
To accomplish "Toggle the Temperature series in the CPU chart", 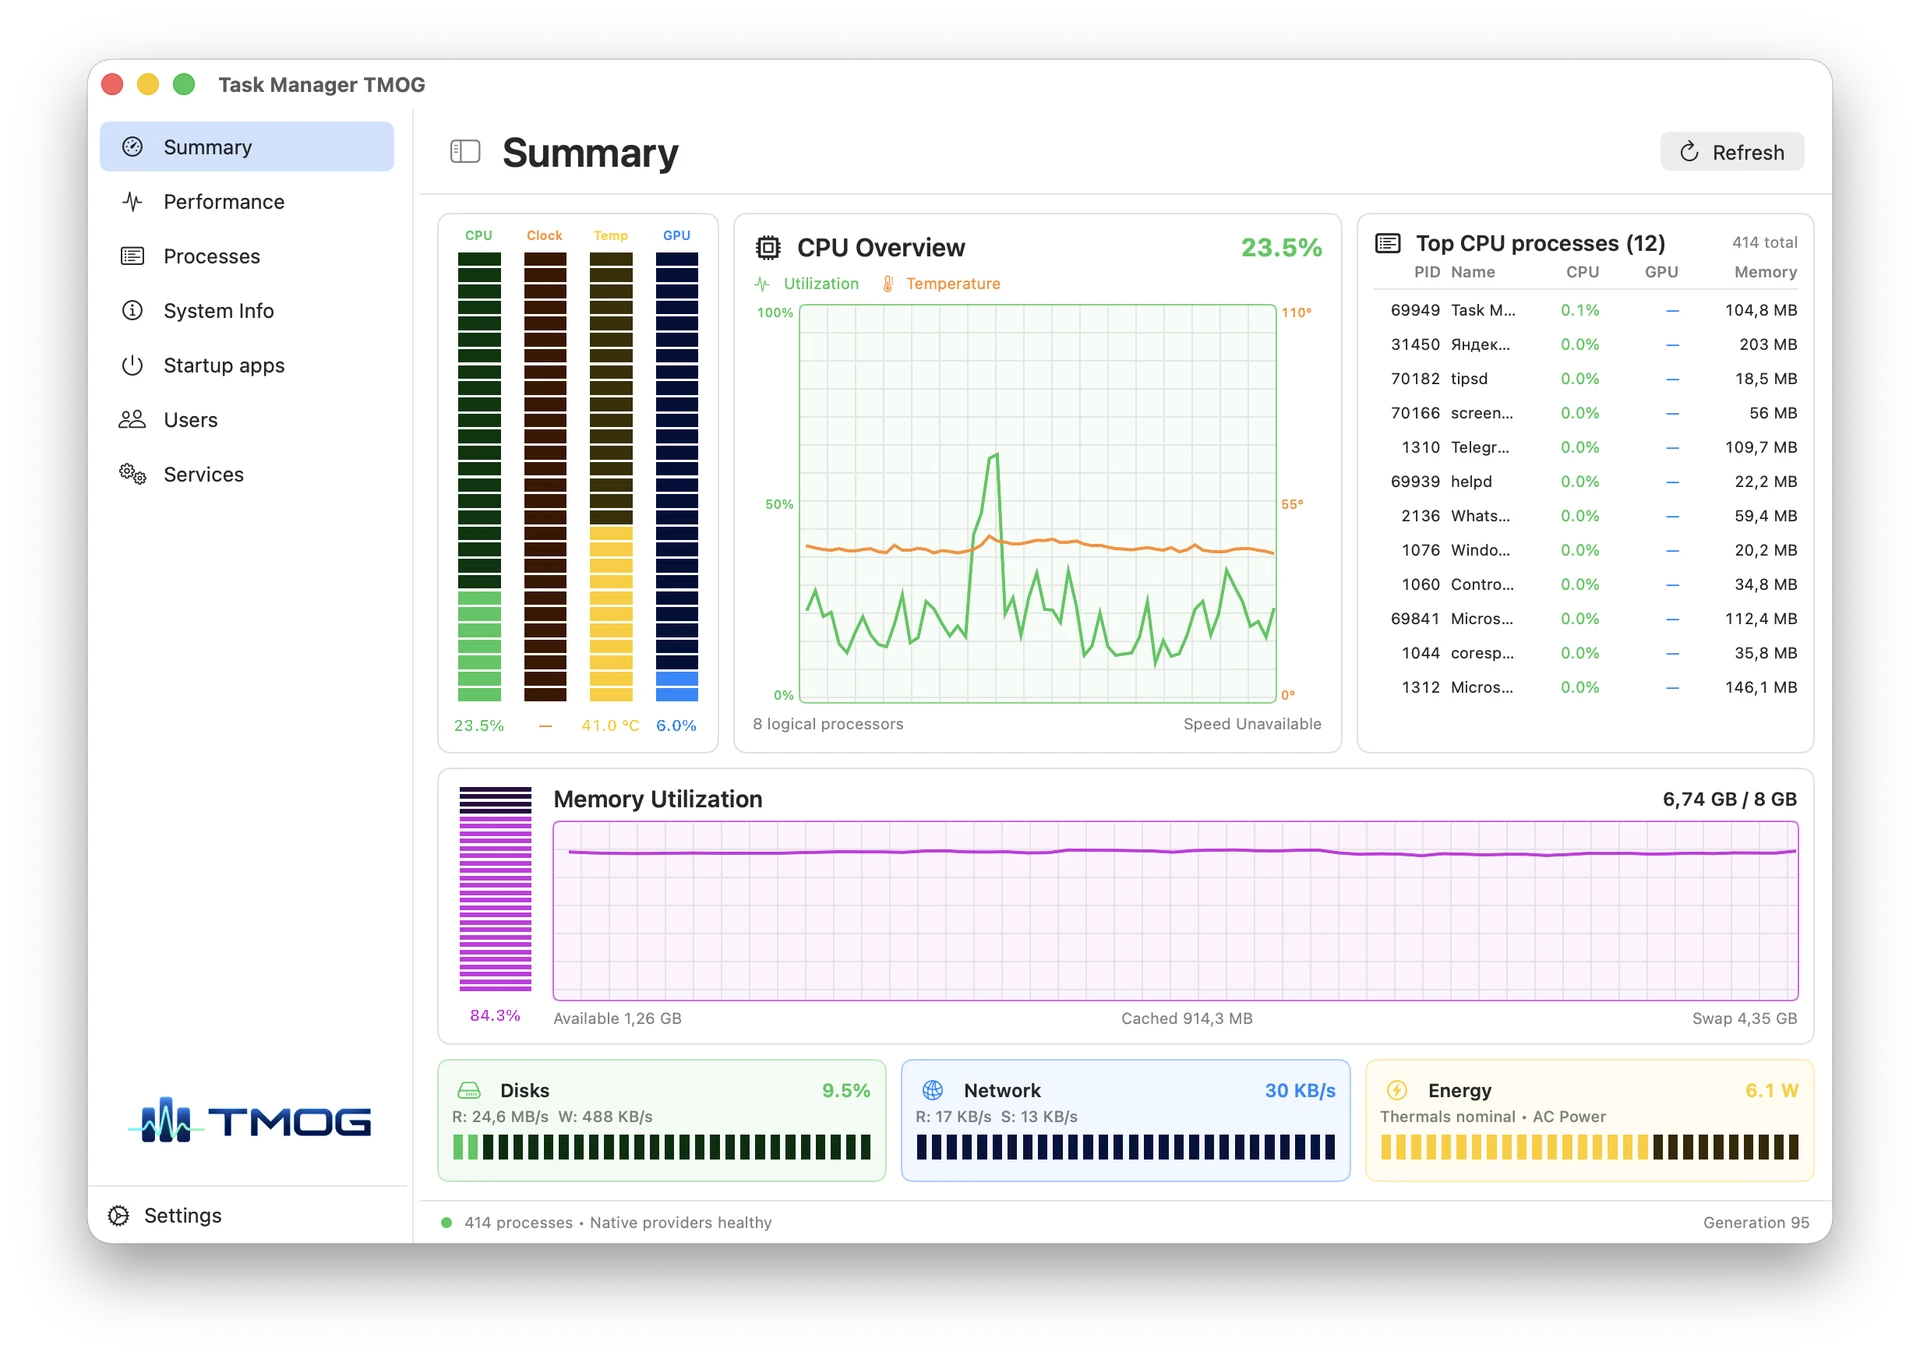I will (941, 284).
